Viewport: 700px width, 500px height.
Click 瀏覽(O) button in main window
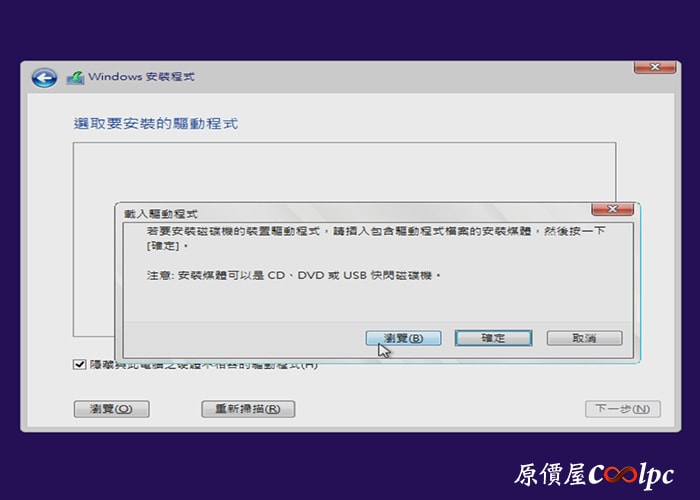coord(112,408)
